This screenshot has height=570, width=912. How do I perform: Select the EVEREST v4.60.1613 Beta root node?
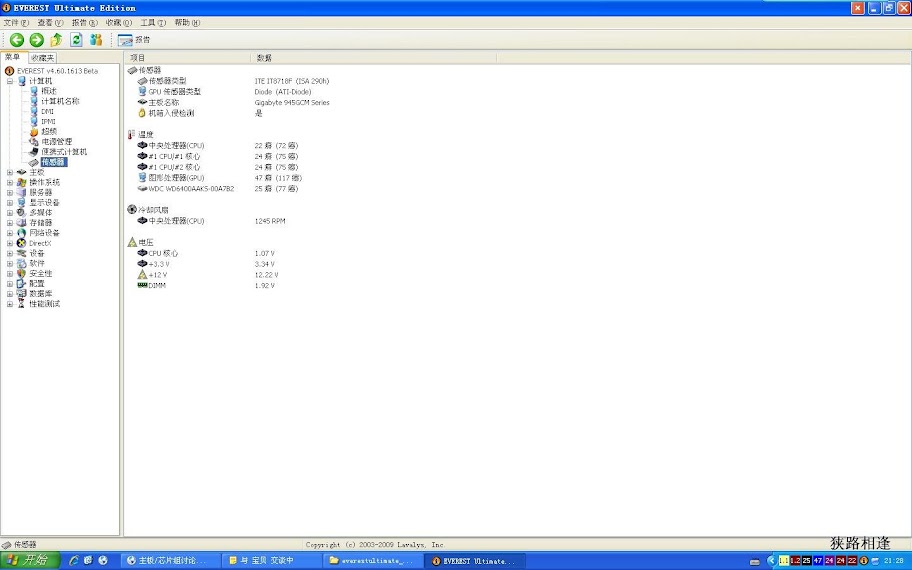click(x=57, y=71)
